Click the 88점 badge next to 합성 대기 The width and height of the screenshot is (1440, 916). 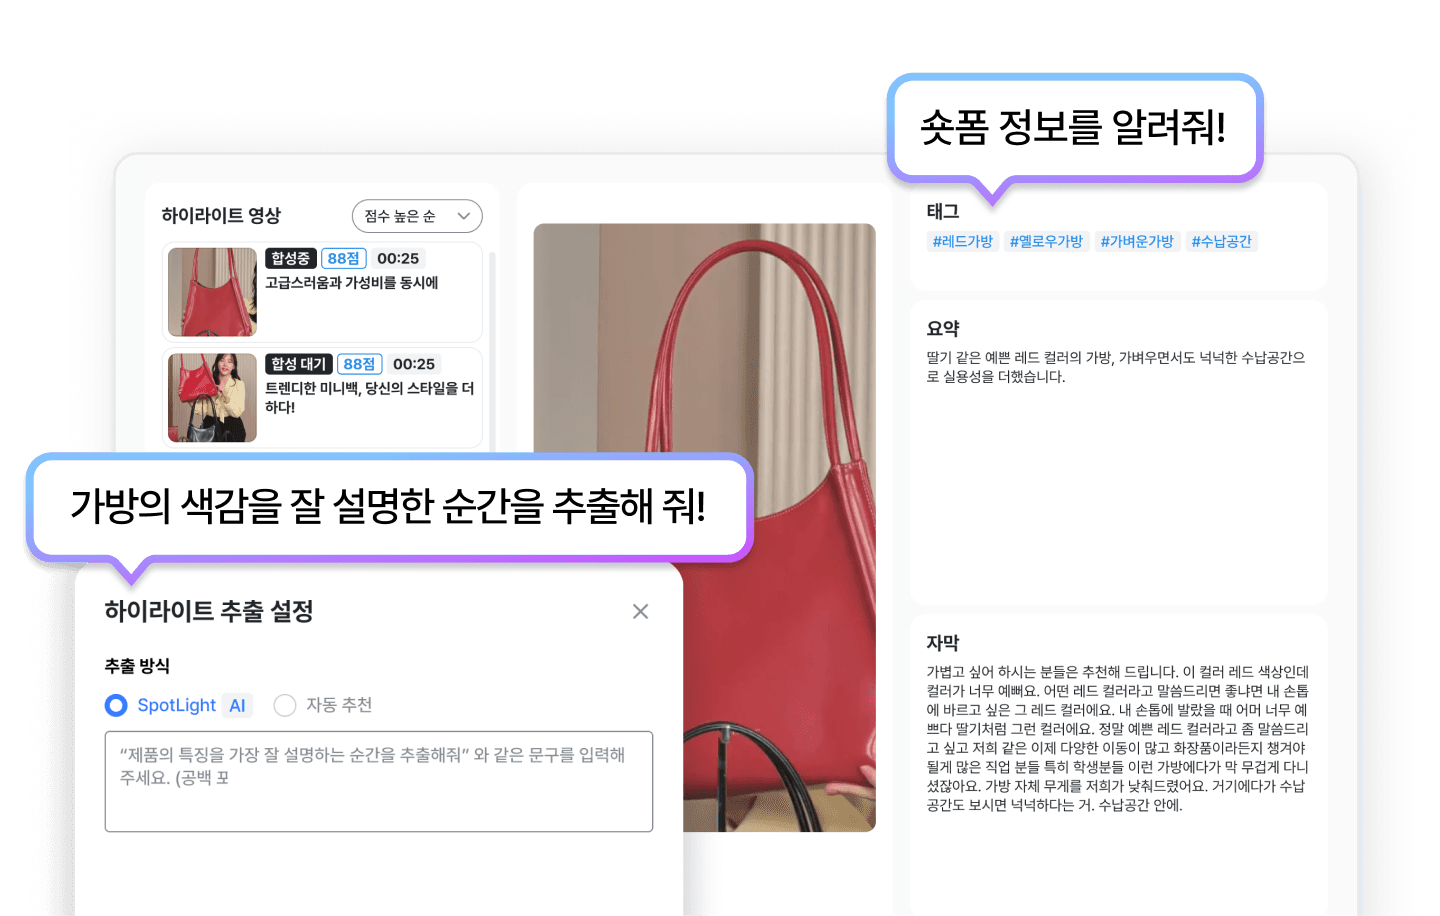click(x=360, y=364)
